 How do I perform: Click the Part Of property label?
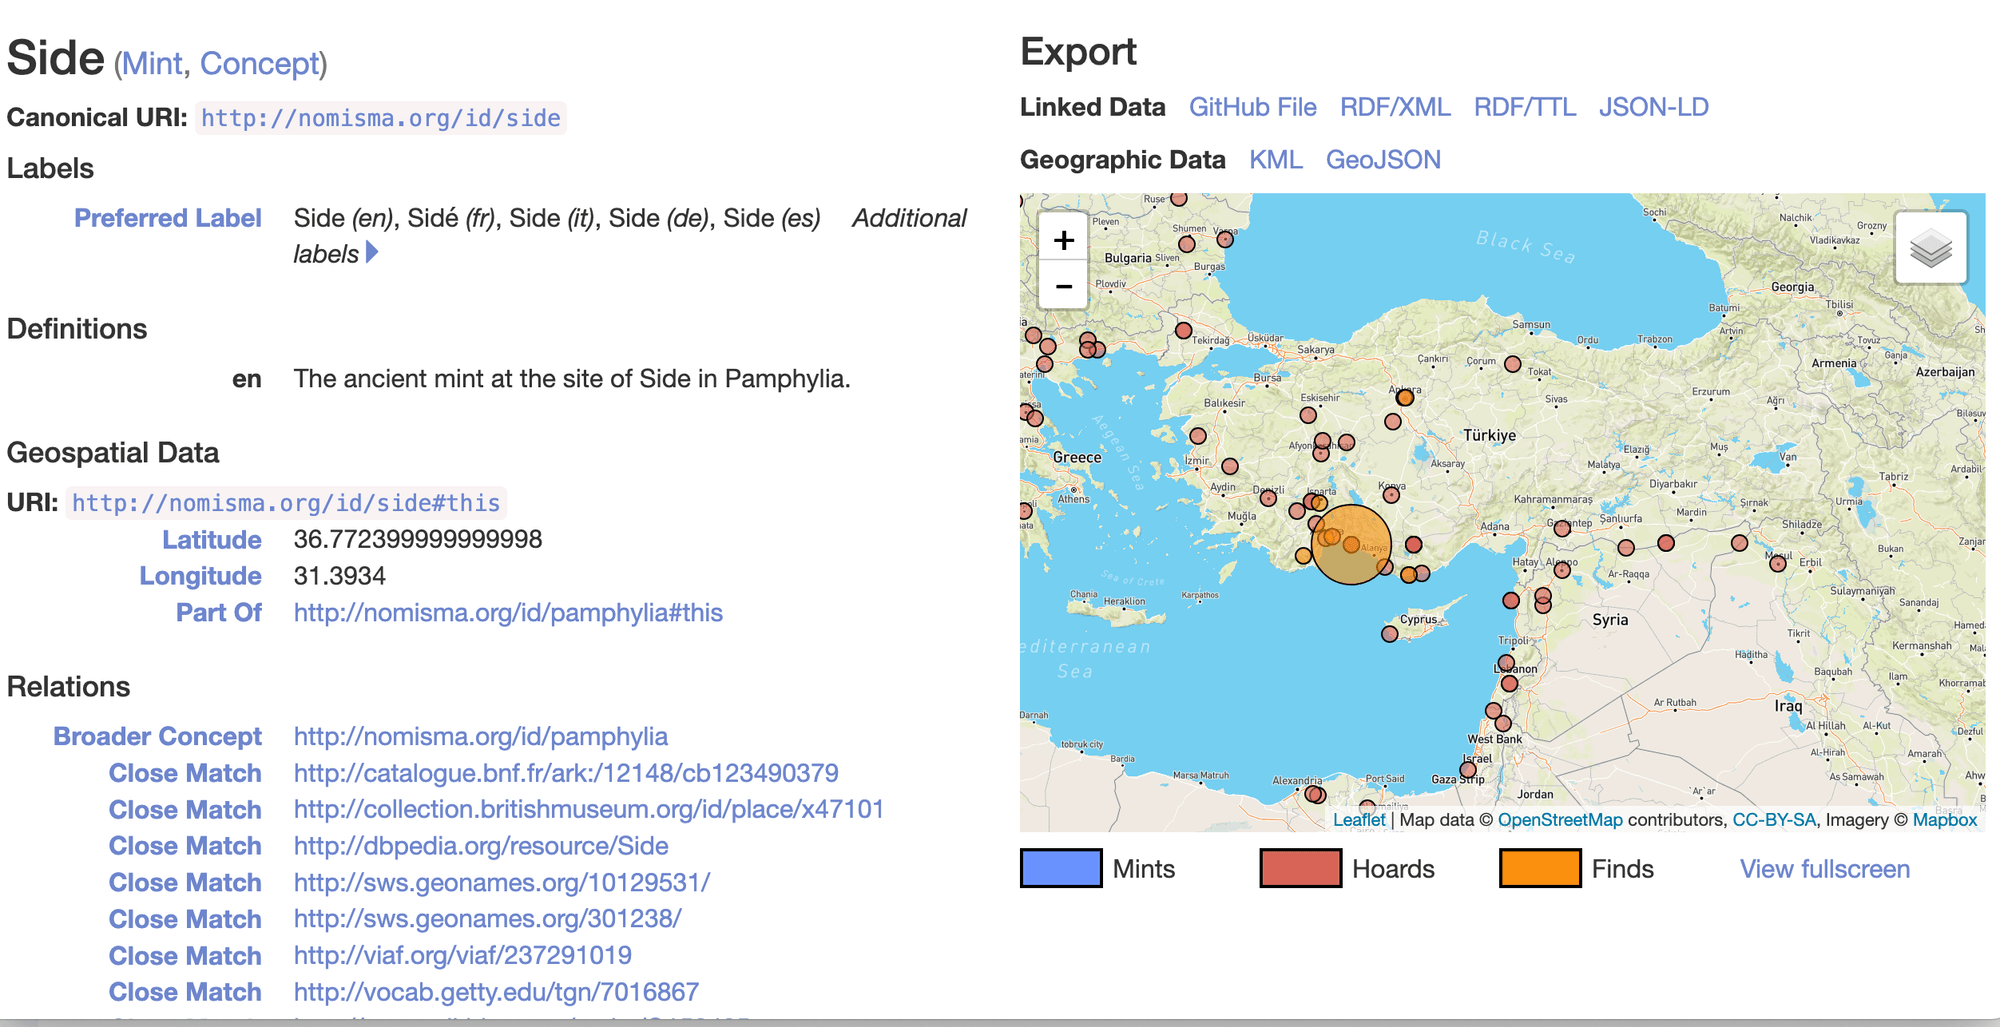[219, 613]
